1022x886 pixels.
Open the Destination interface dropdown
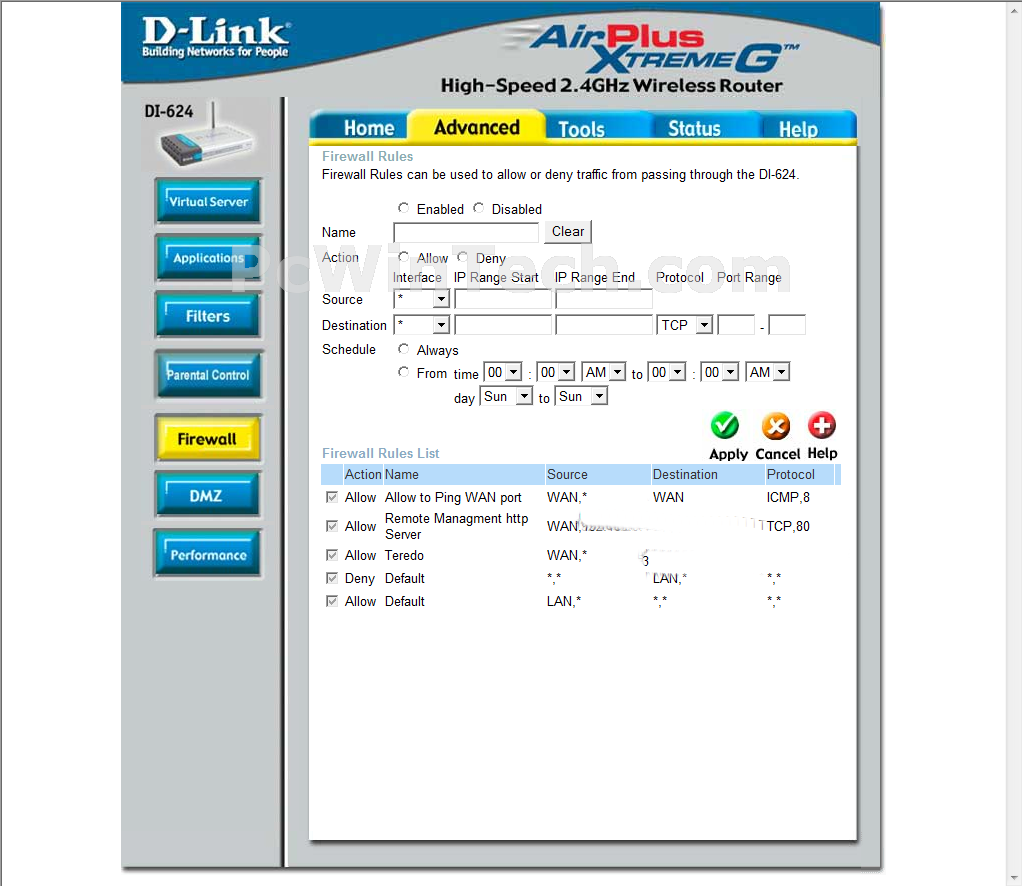click(x=421, y=324)
